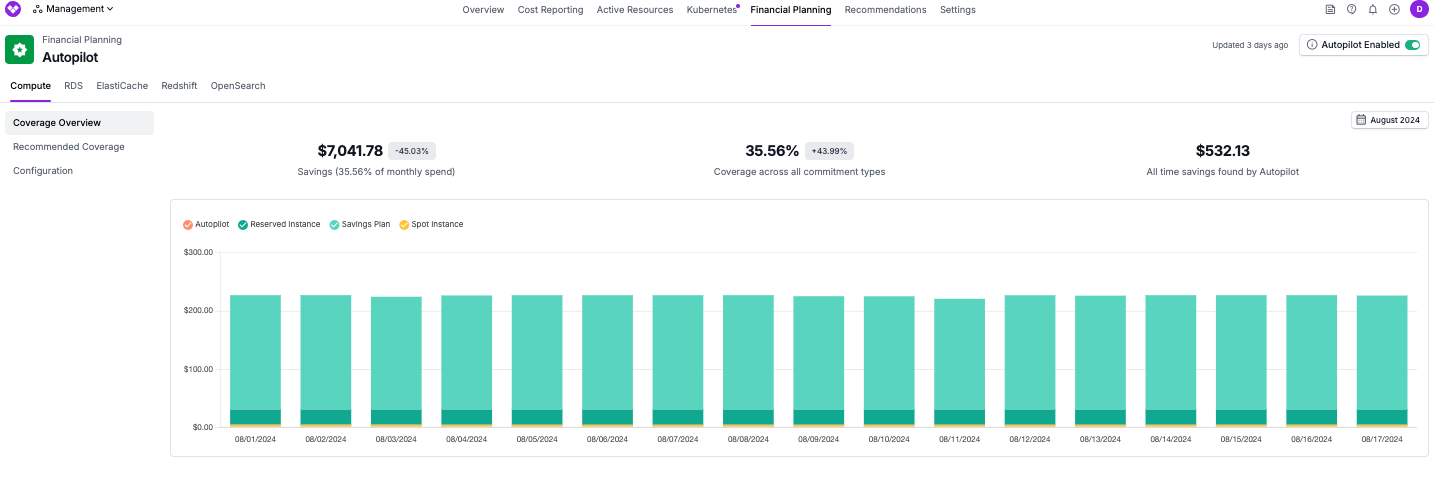Viewport: 1434px width, 501px height.
Task: Click the Coverage across all commitment types caption
Action: coord(799,172)
